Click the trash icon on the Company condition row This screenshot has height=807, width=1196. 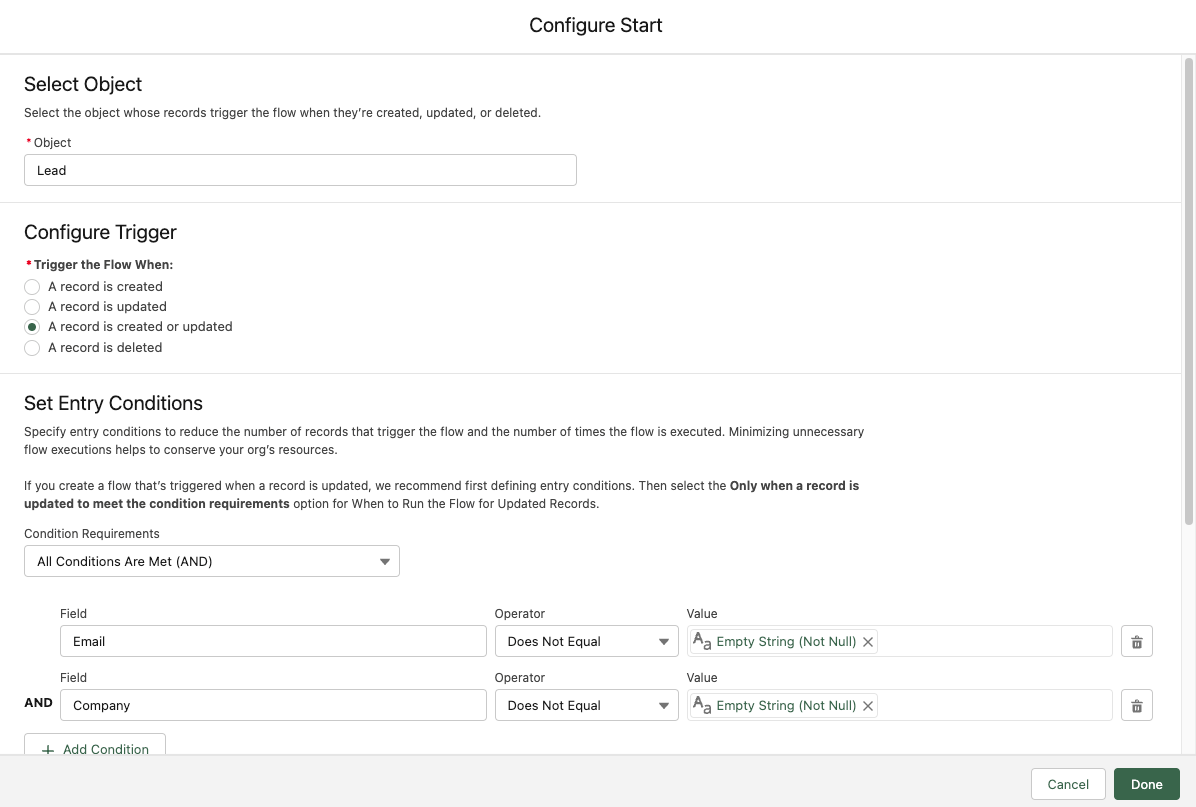(x=1136, y=705)
